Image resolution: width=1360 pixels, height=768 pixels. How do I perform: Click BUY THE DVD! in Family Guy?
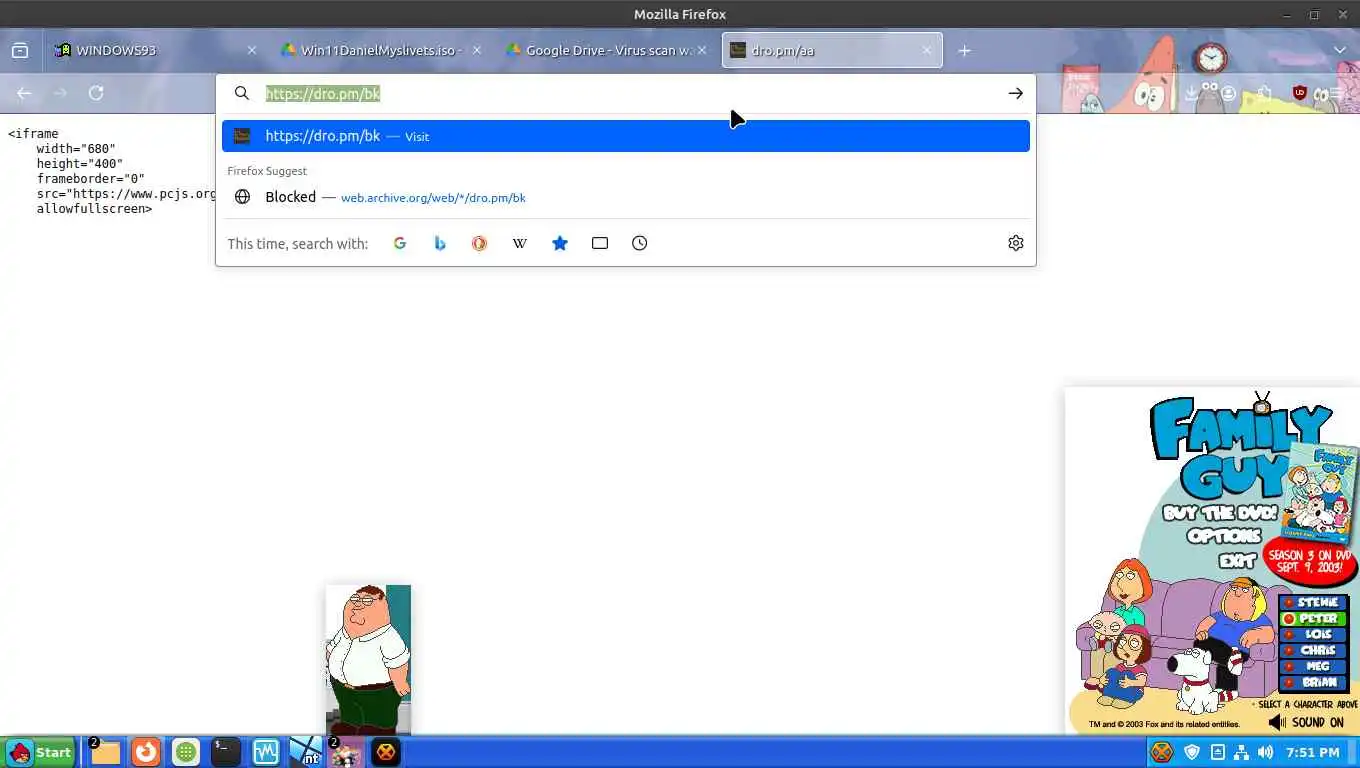coord(1220,513)
